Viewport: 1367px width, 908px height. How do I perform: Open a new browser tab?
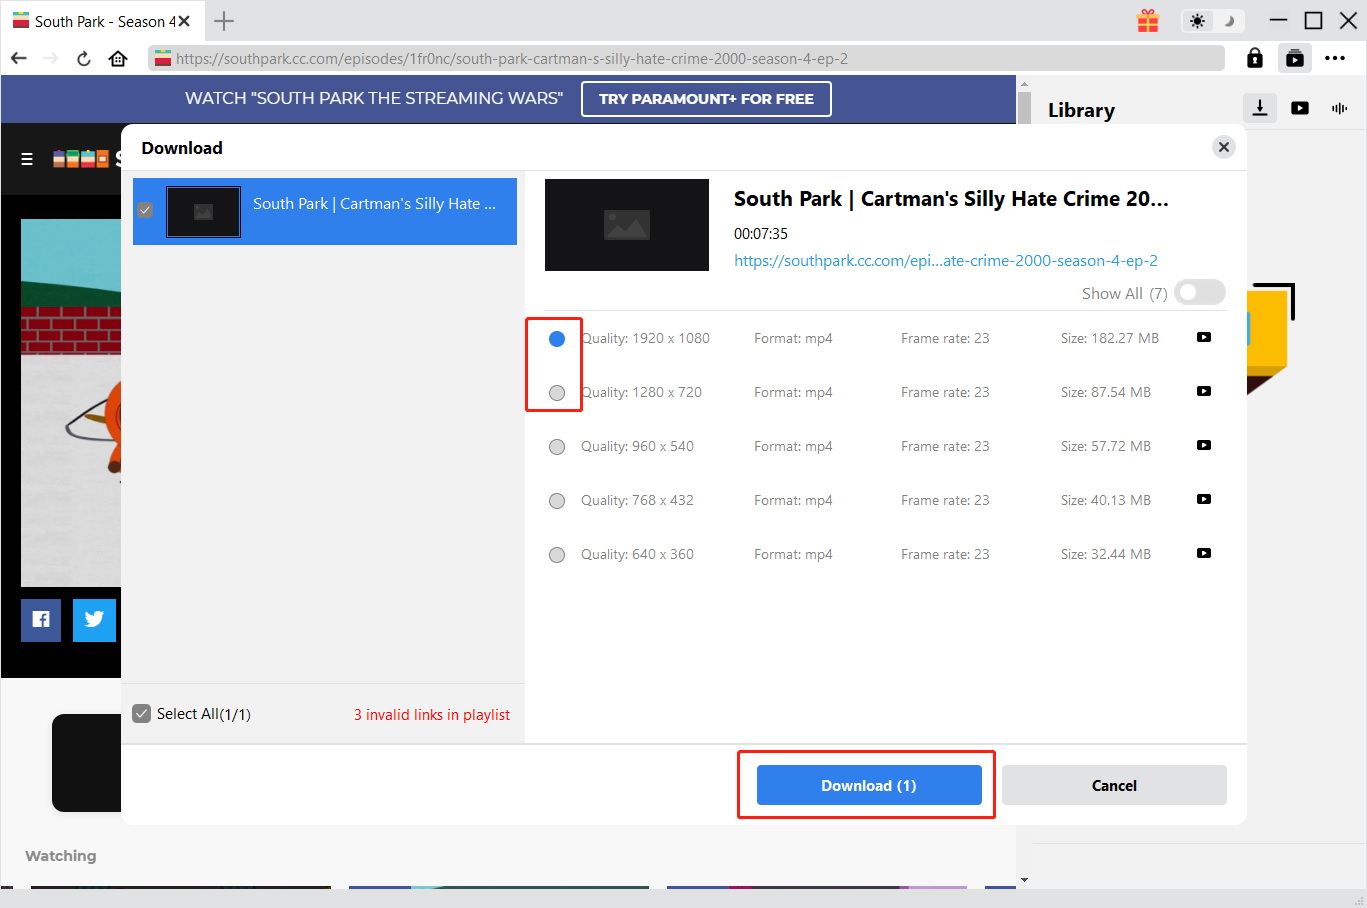point(224,20)
